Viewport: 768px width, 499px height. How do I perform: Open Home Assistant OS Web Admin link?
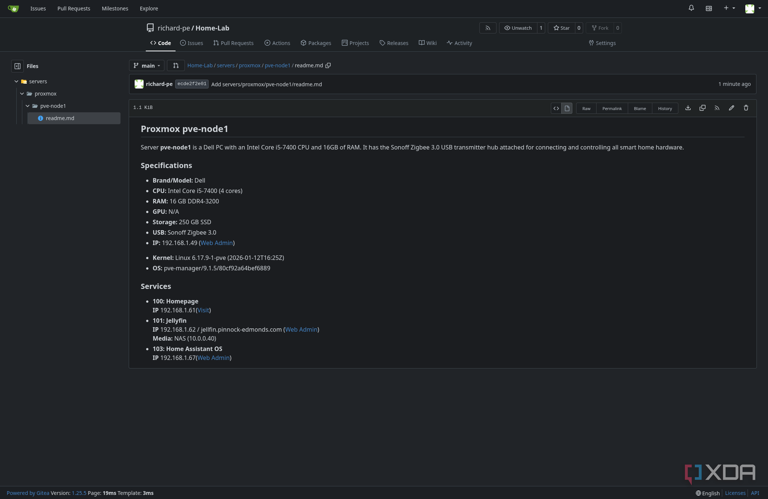pos(213,358)
